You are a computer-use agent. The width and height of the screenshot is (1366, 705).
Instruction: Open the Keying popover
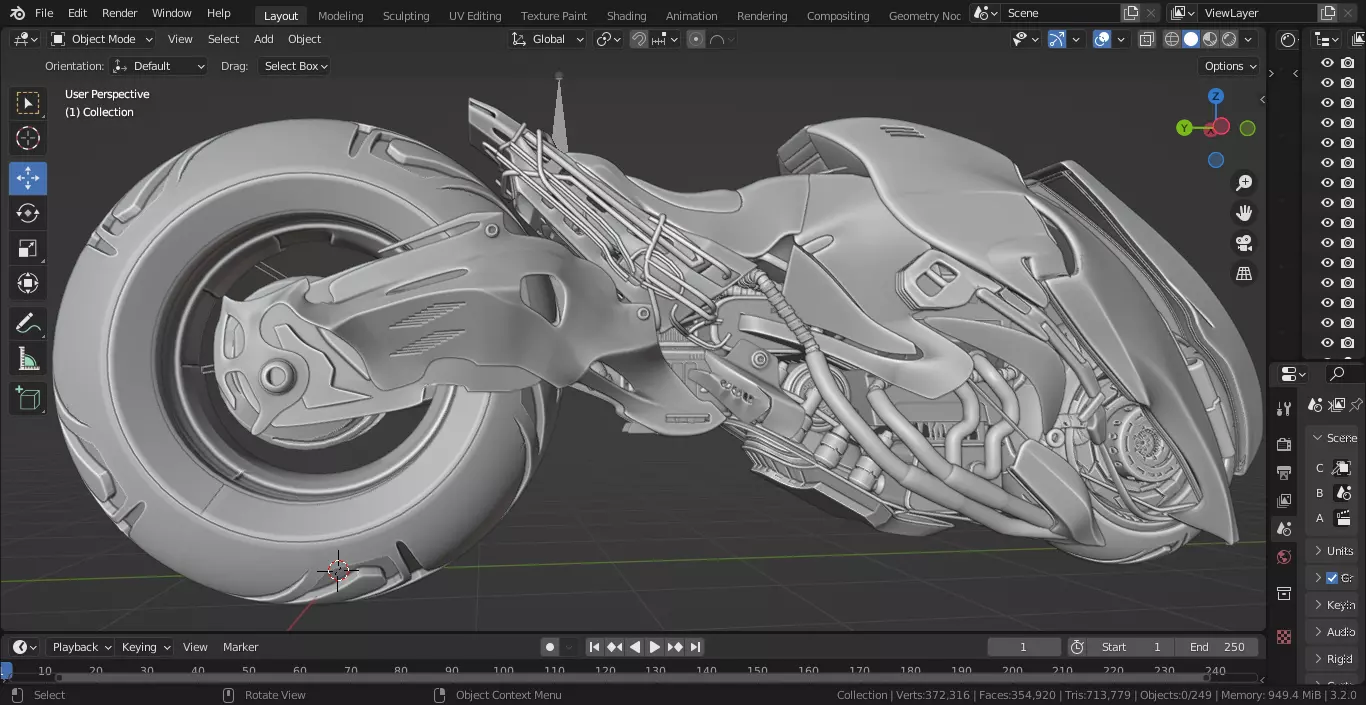coord(145,647)
